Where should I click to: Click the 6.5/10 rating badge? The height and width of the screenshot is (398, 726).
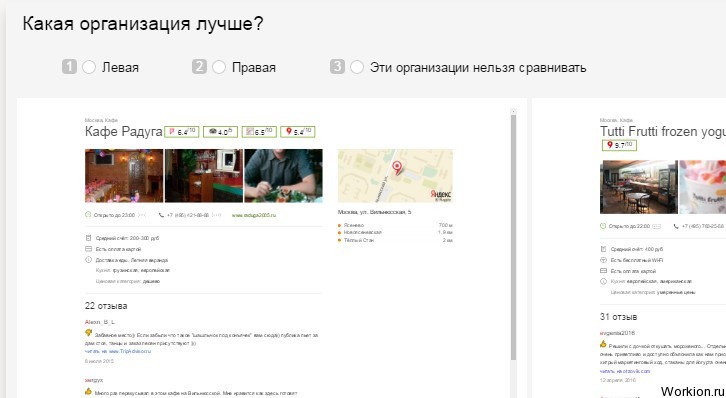tap(259, 132)
